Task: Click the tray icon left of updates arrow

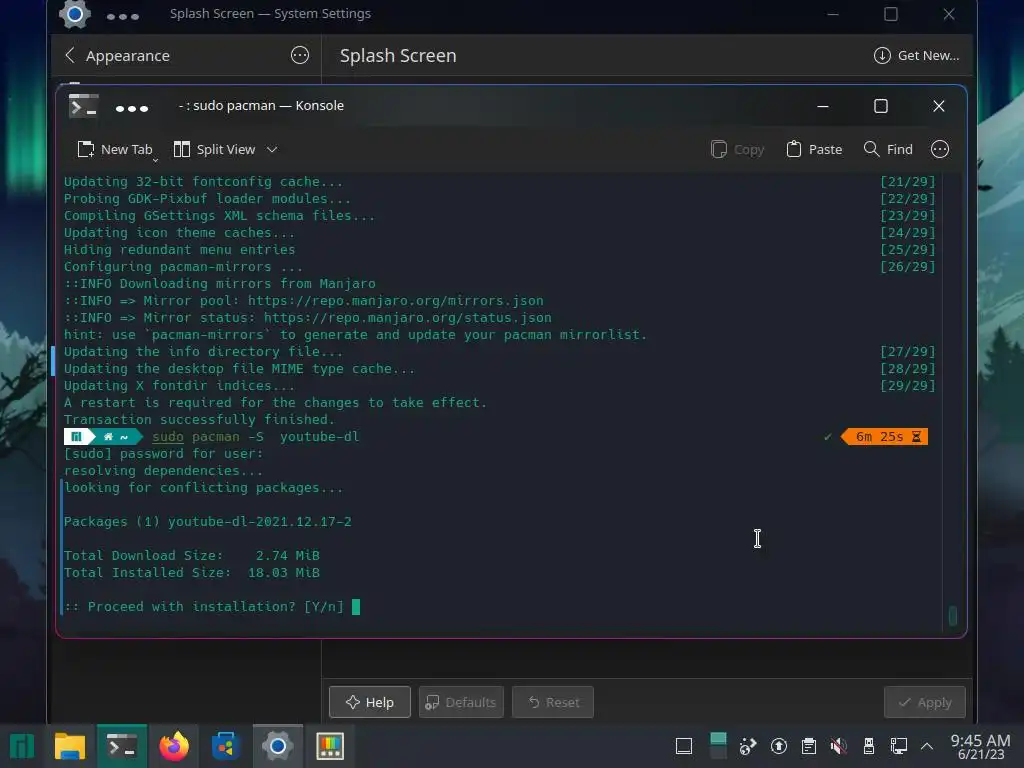Action: (x=748, y=746)
